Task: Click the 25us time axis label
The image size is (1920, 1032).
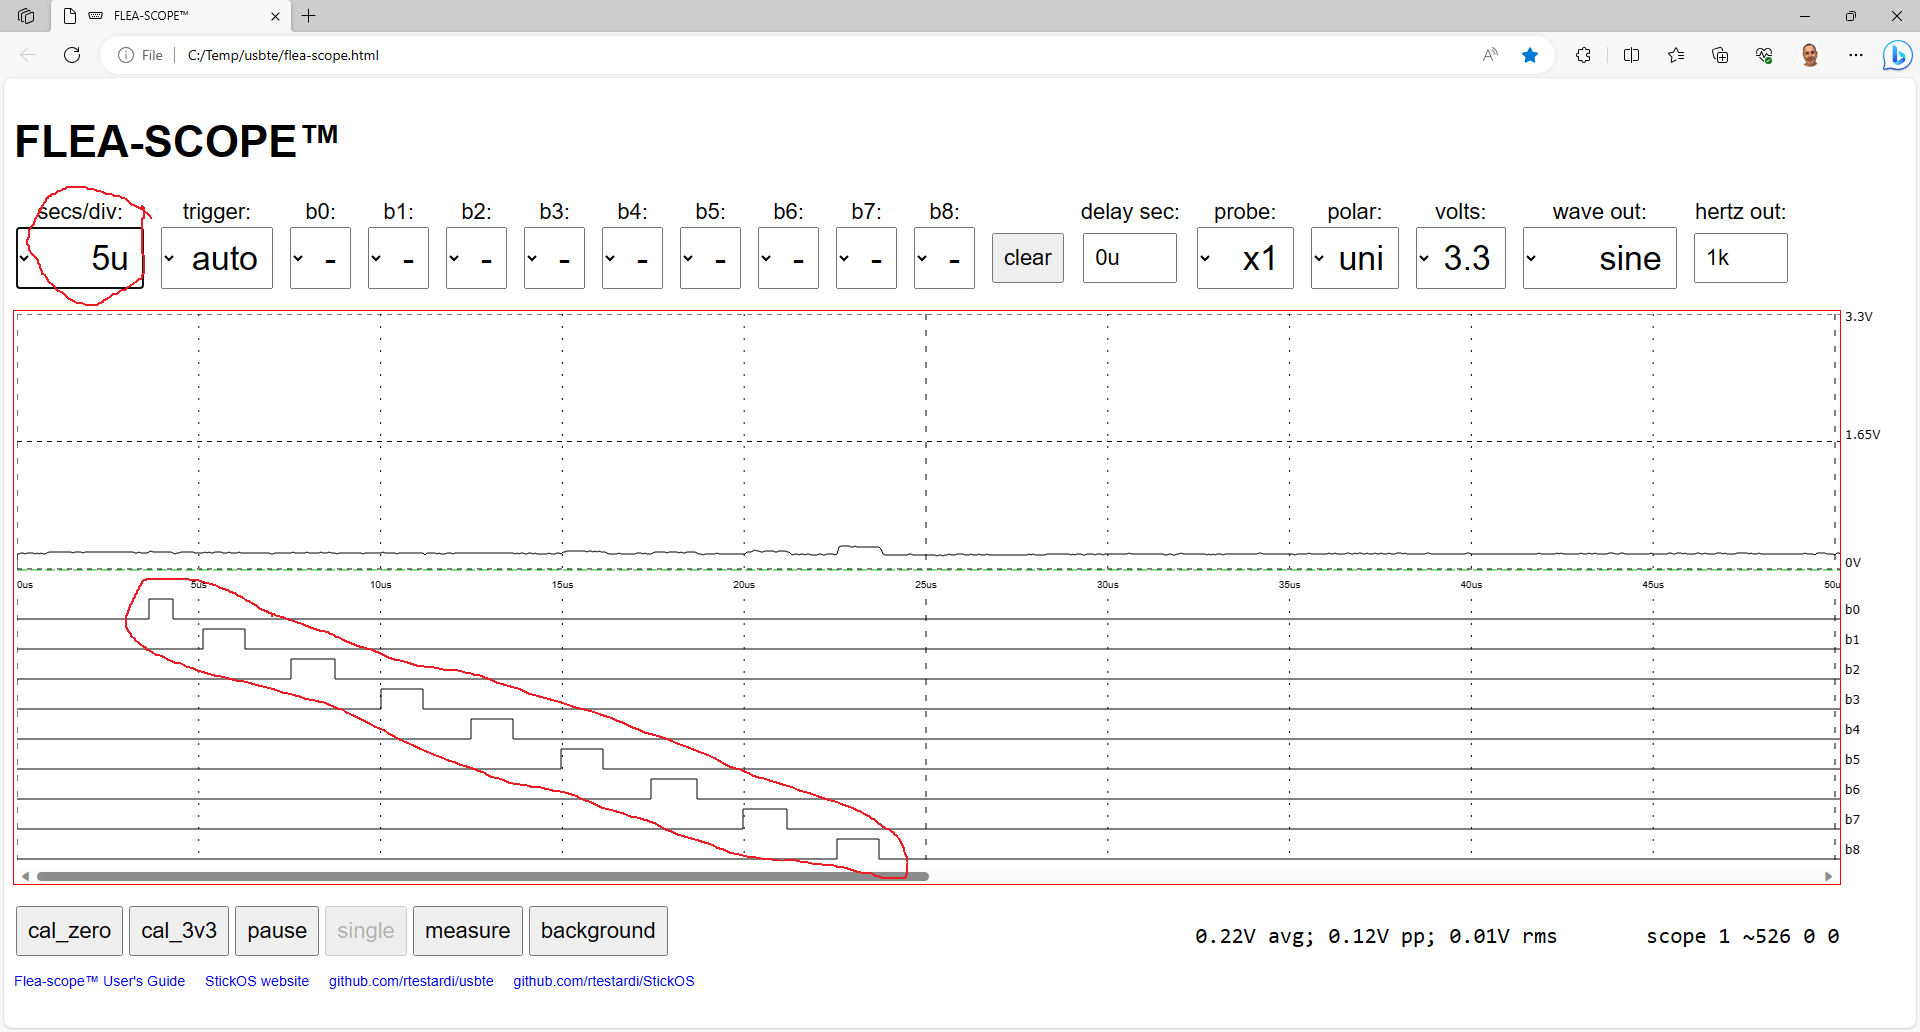Action: 926,585
